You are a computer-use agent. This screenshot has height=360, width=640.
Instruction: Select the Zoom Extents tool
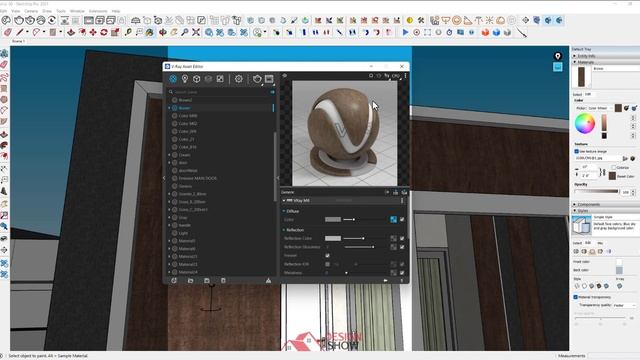[196, 32]
